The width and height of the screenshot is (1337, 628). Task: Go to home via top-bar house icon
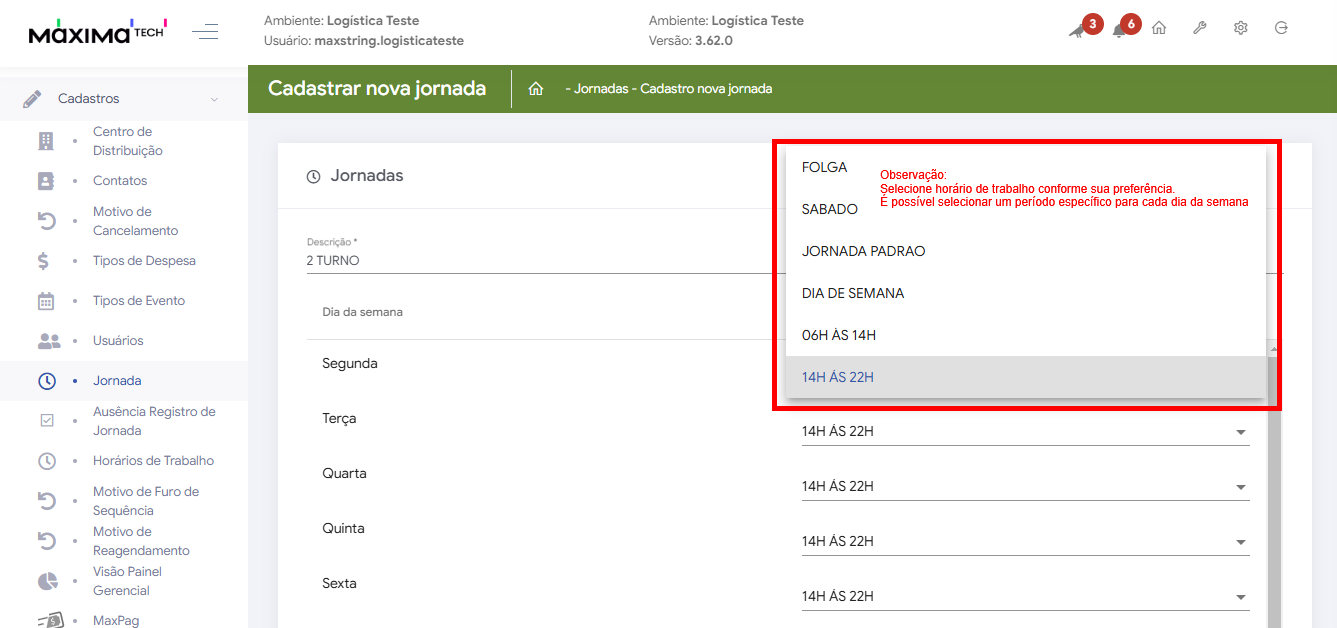1159,28
